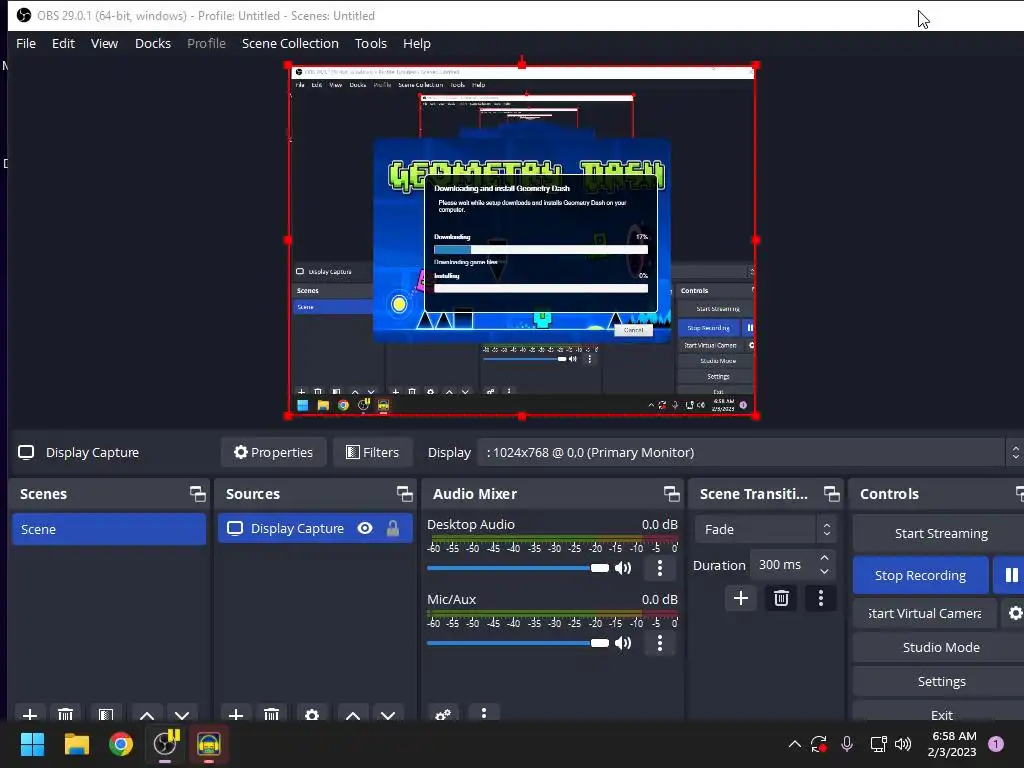Open the View menu

pos(104,43)
